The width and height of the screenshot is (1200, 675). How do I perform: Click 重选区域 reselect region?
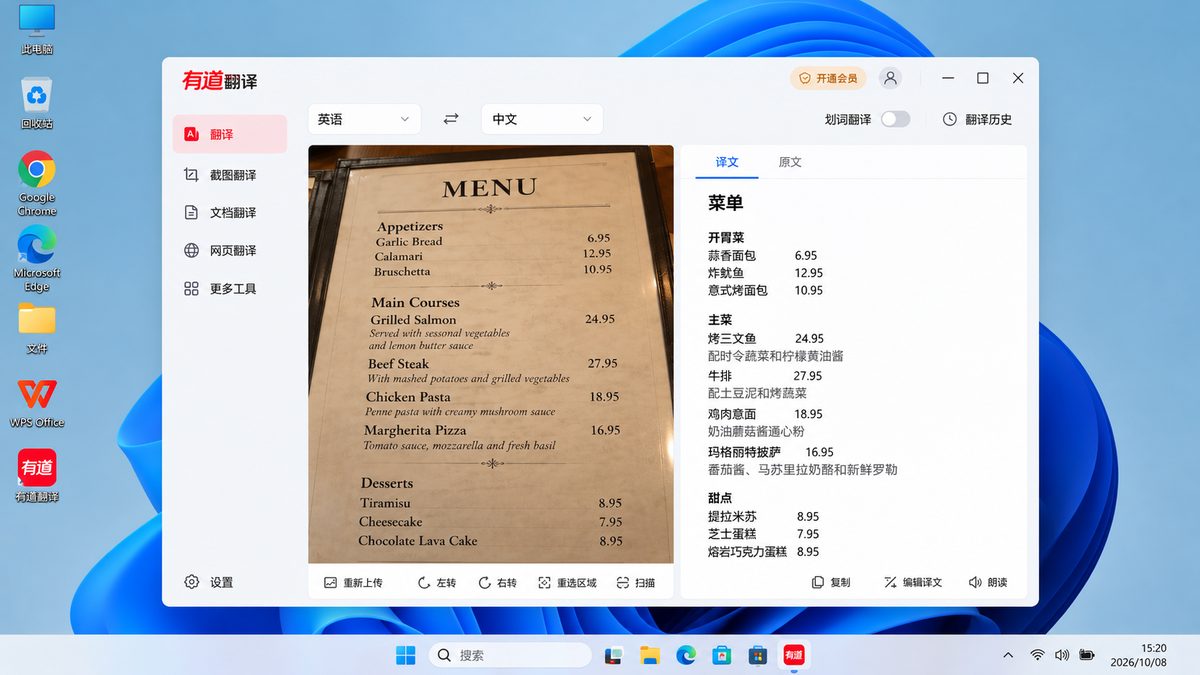(567, 583)
